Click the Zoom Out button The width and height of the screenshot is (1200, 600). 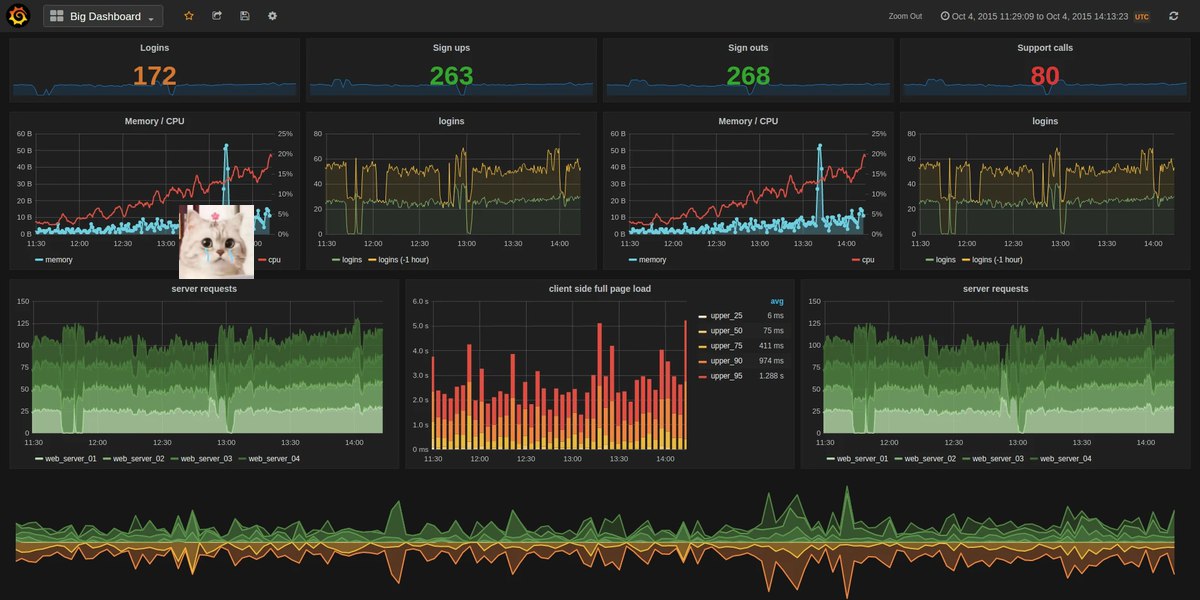(905, 16)
